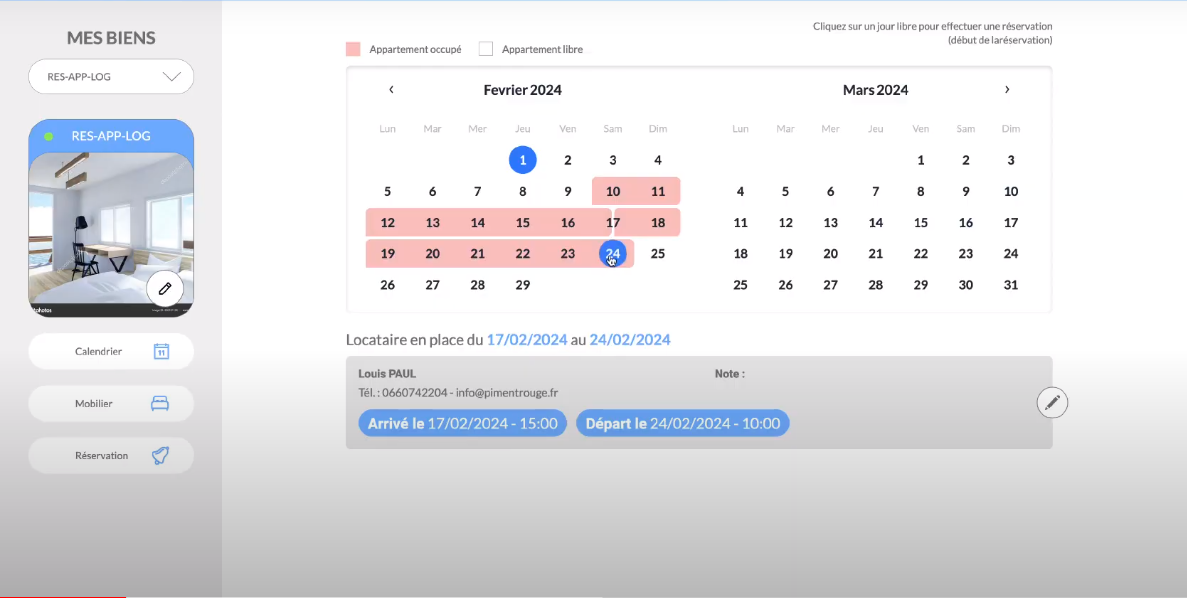
Task: Click the bell icon beside Réservation
Action: [x=160, y=455]
